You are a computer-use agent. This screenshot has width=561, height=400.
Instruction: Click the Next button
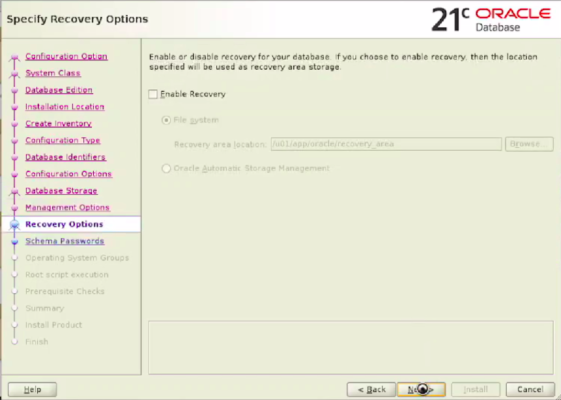point(421,389)
